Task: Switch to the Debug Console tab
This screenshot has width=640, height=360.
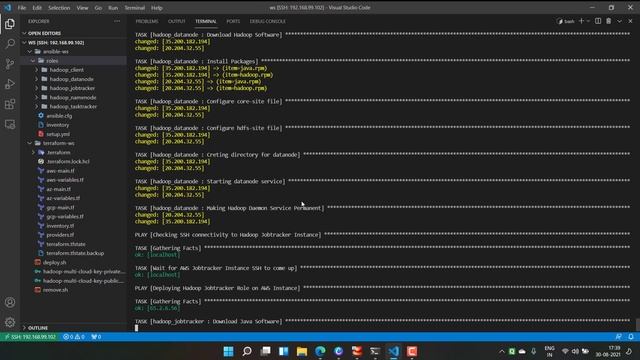Action: 268,21
